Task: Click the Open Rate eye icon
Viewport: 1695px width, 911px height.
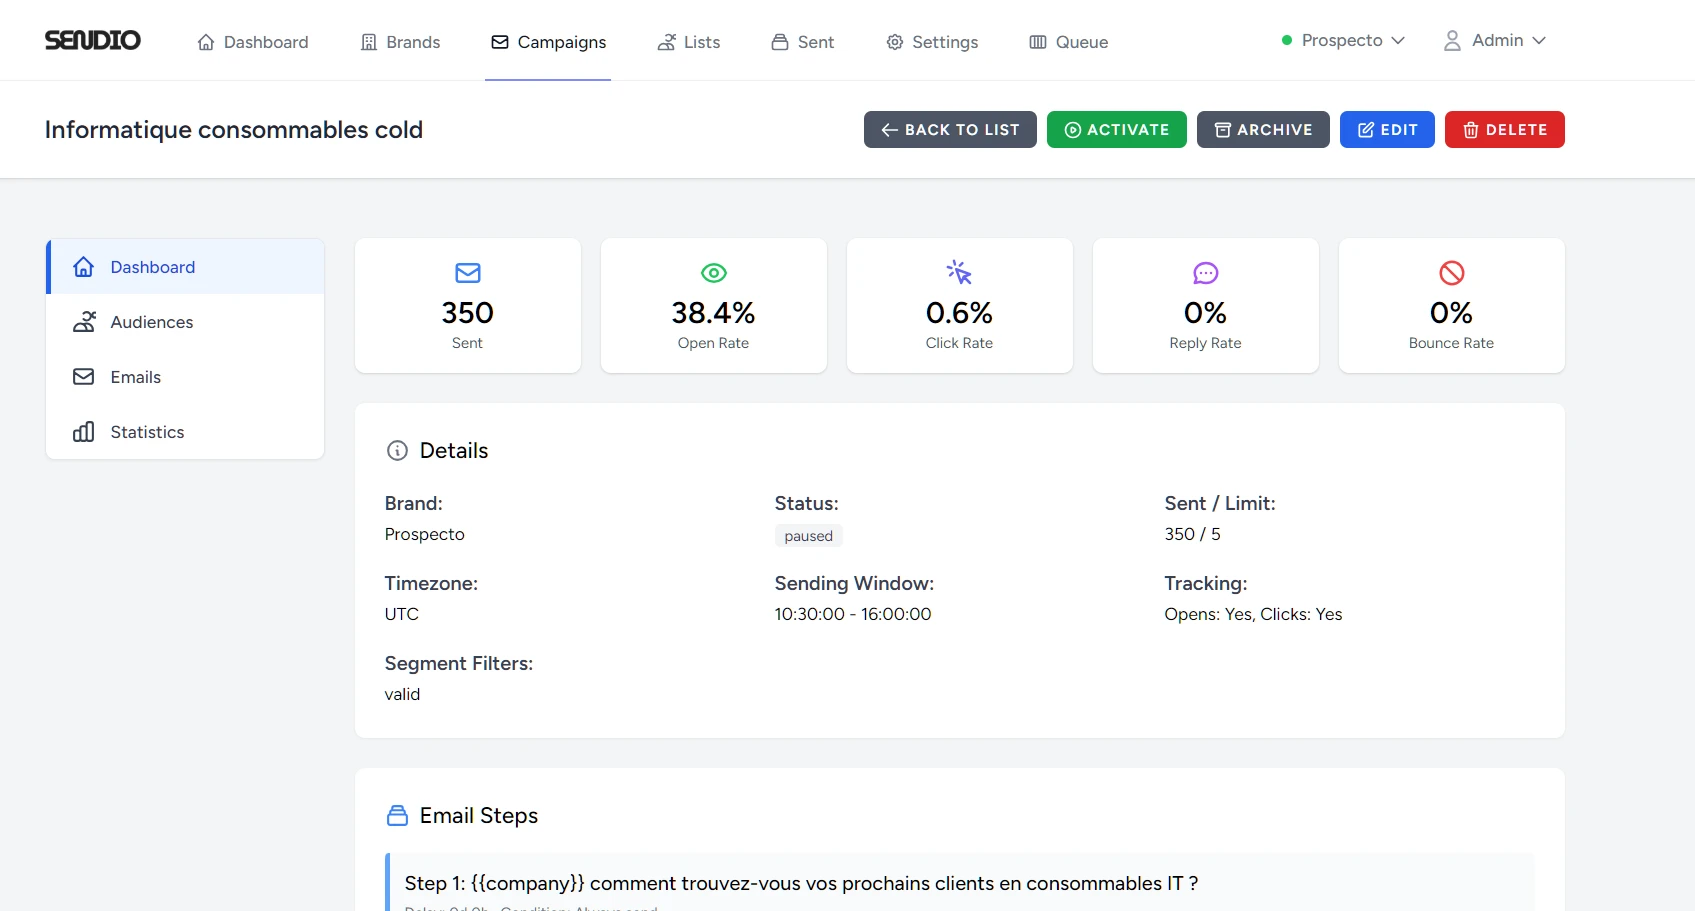Action: (714, 273)
